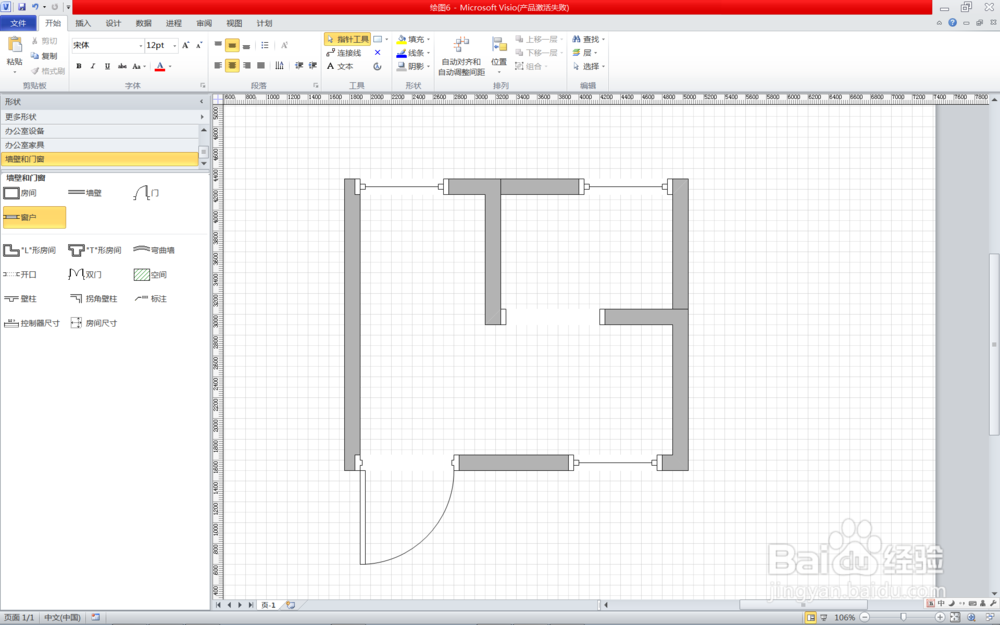
Task: Click the zoom out minus button
Action: pos(864,617)
